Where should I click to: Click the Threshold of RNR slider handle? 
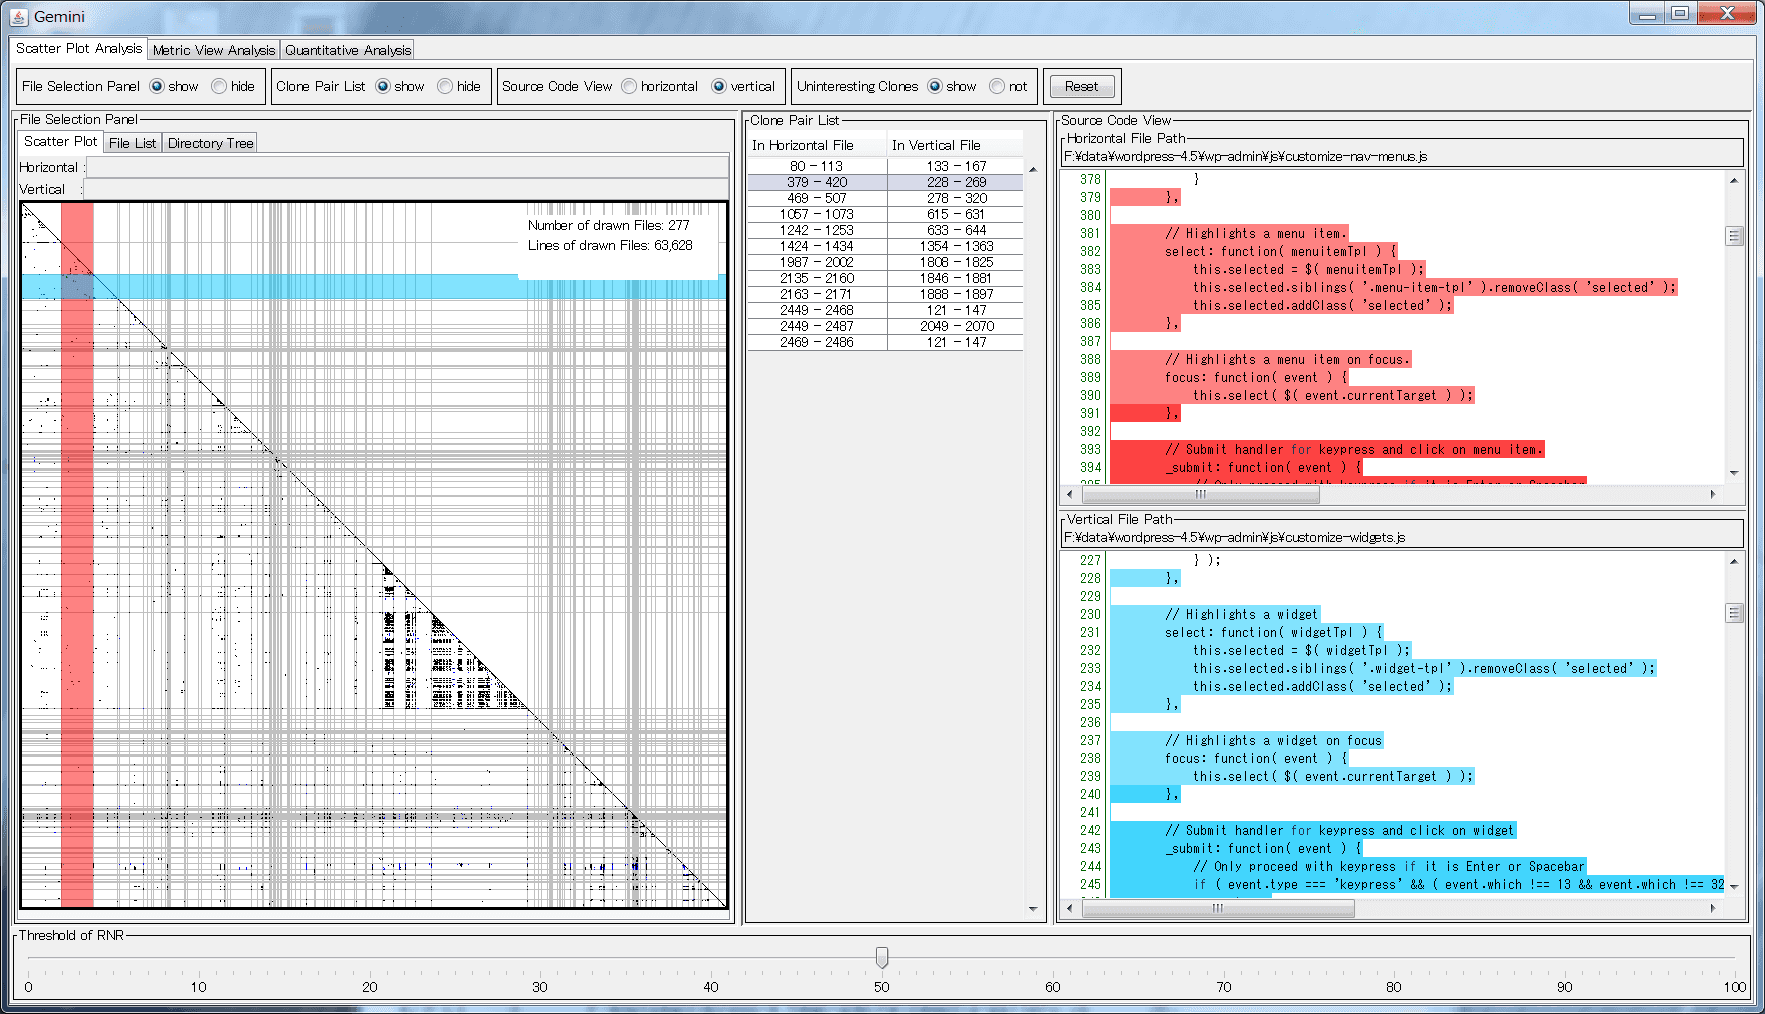(881, 957)
